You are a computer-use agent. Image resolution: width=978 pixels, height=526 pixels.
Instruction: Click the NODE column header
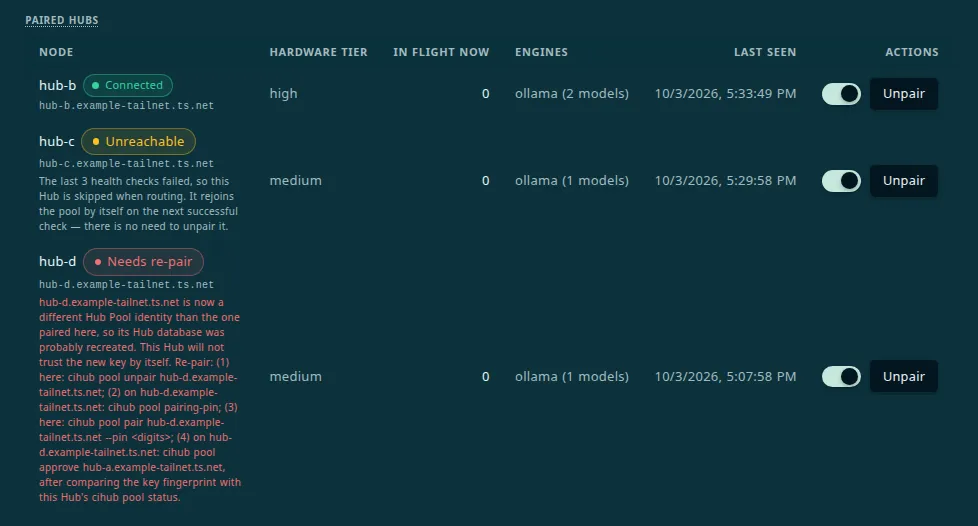(56, 52)
